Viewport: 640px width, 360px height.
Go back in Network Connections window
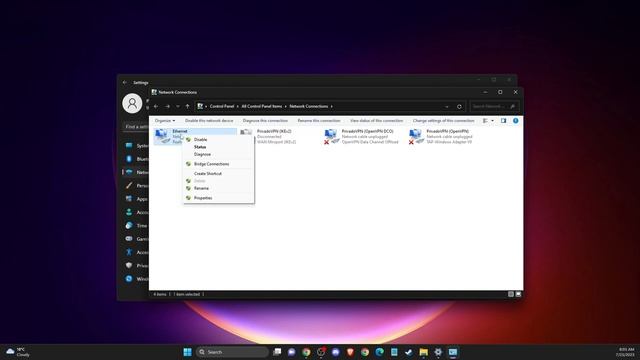[x=156, y=107]
